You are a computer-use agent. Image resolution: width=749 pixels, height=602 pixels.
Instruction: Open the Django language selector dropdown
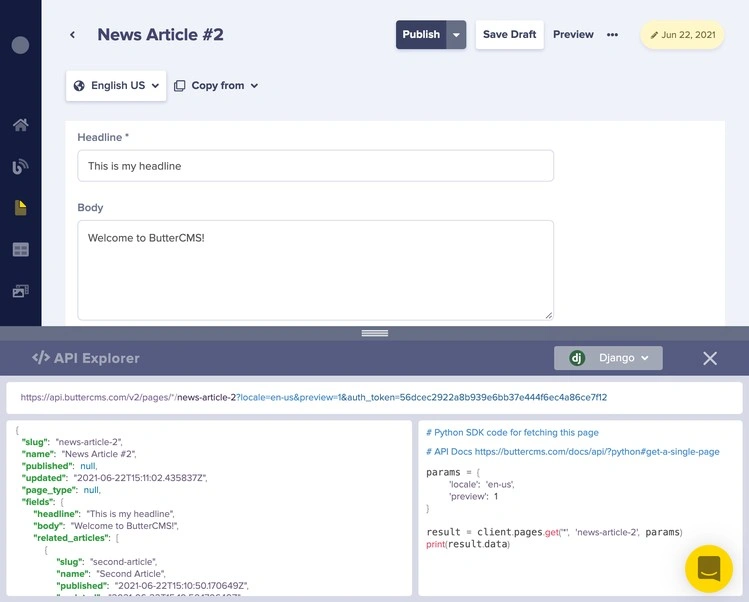[608, 358]
